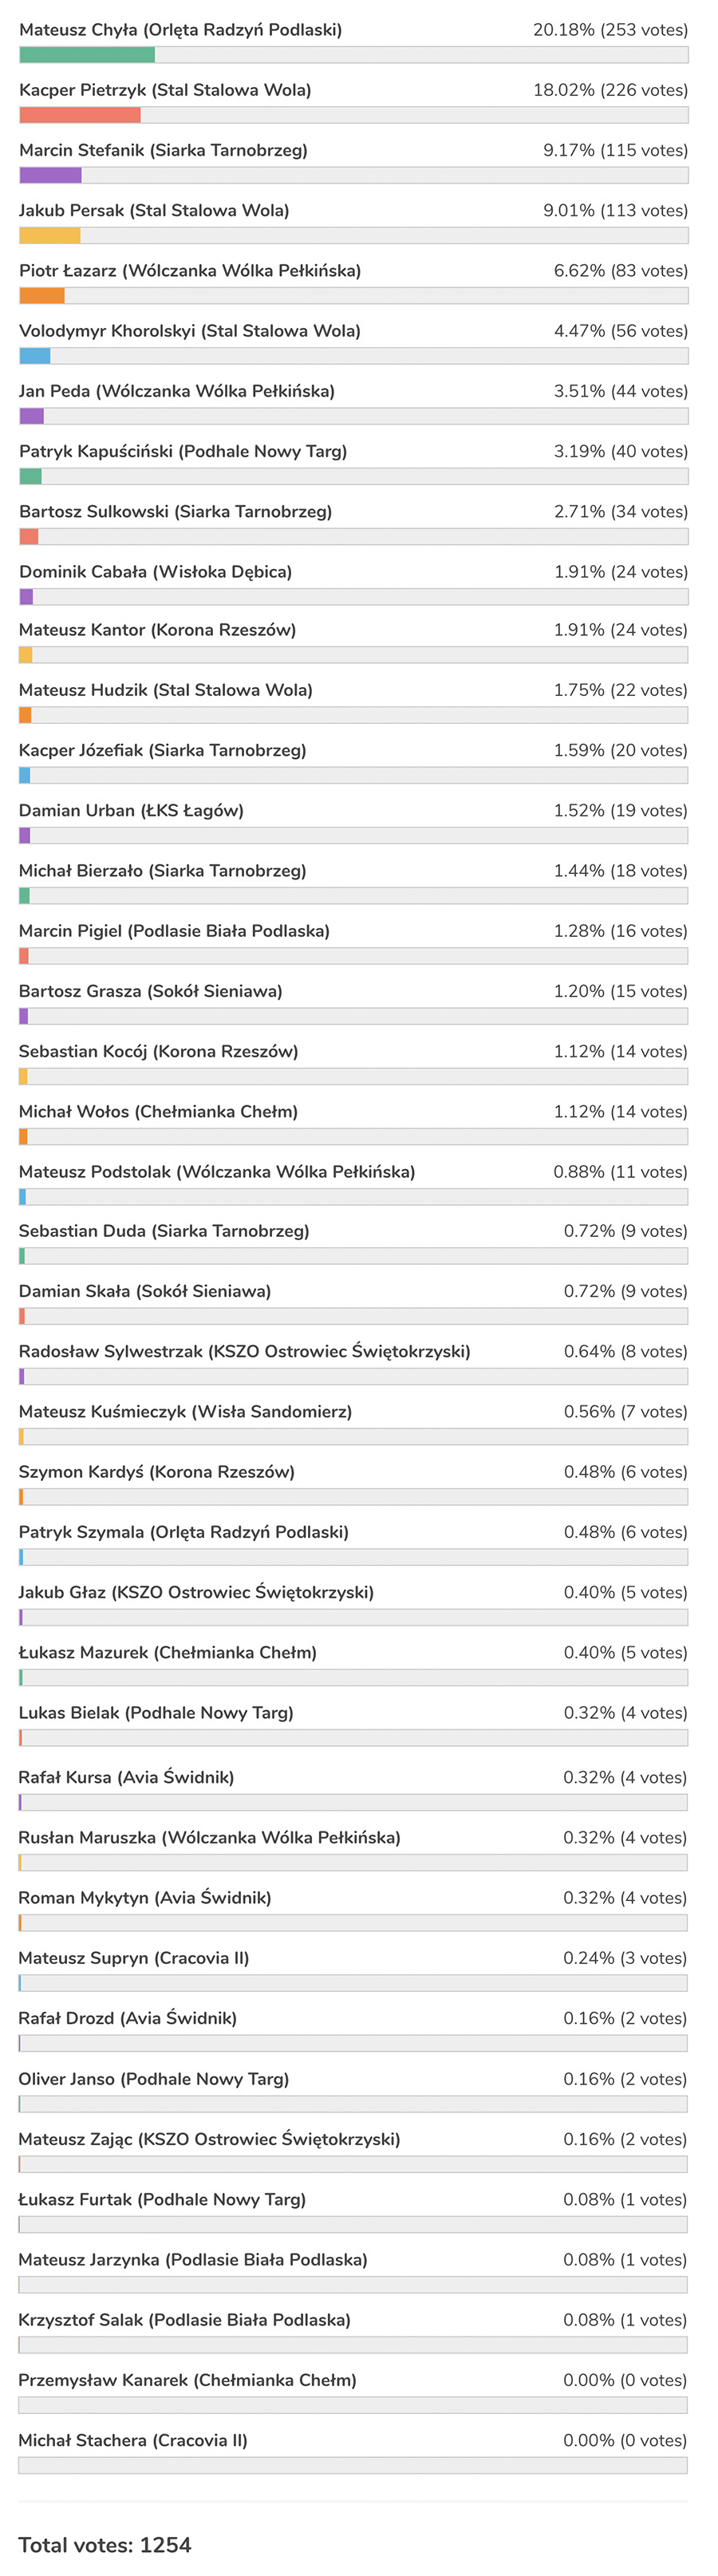Click the green bar for Mateusz Chyła
This screenshot has height=2576, width=718.
pyautogui.click(x=87, y=55)
